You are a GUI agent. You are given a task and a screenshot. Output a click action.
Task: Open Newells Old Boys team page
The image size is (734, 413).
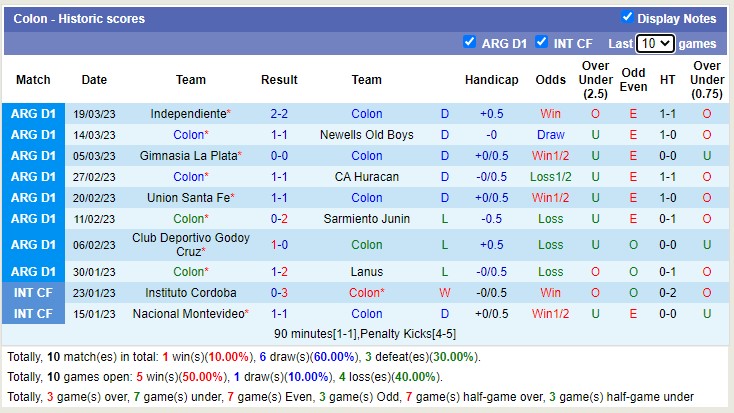pyautogui.click(x=366, y=135)
